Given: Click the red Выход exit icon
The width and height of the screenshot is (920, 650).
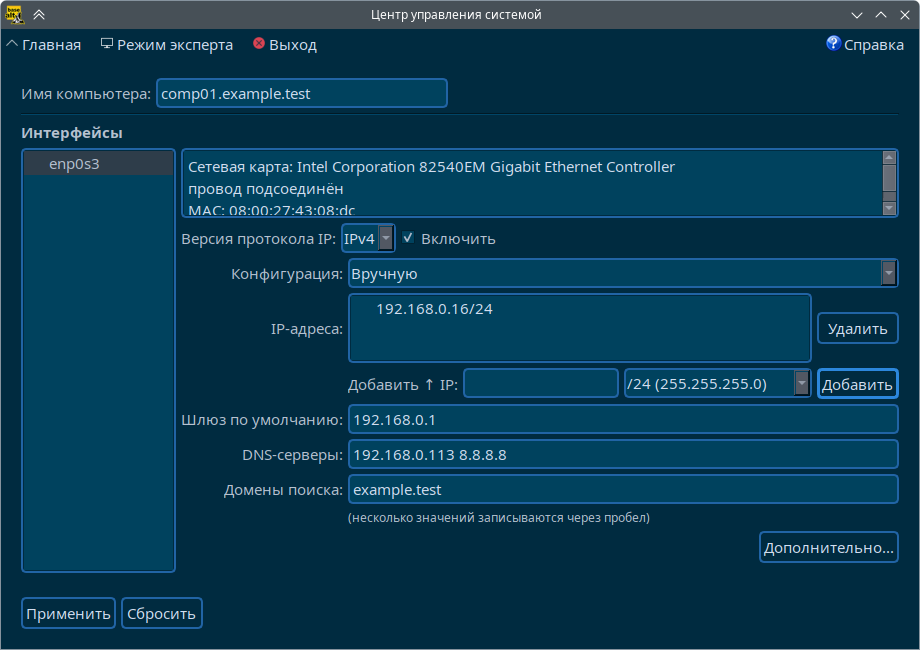Looking at the screenshot, I should tap(257, 44).
